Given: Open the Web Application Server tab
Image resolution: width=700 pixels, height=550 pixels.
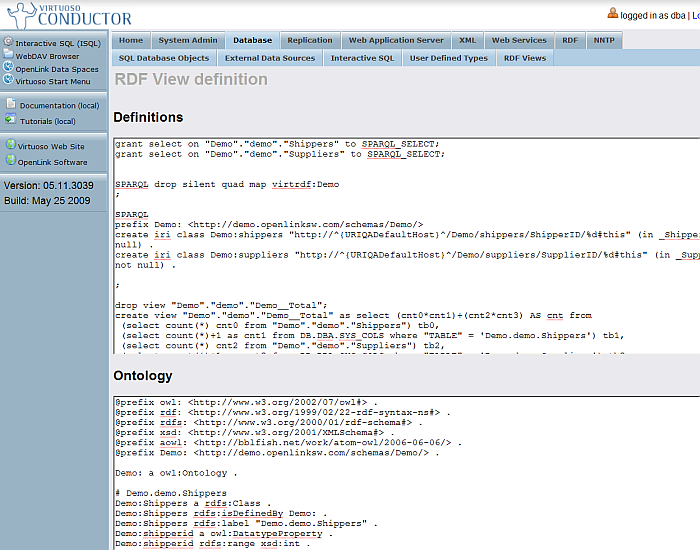Looking at the screenshot, I should pyautogui.click(x=396, y=40).
